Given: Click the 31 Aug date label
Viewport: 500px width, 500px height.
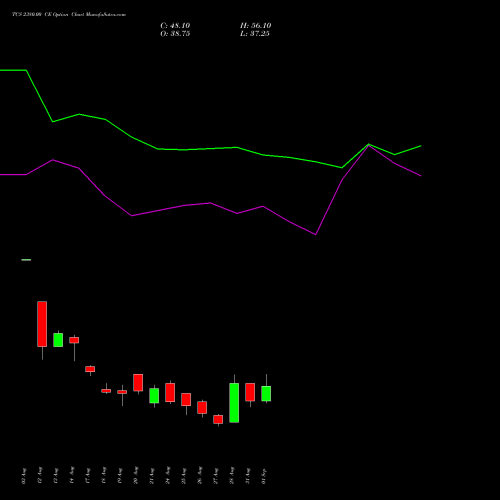Looking at the screenshot, I should click(x=248, y=476).
